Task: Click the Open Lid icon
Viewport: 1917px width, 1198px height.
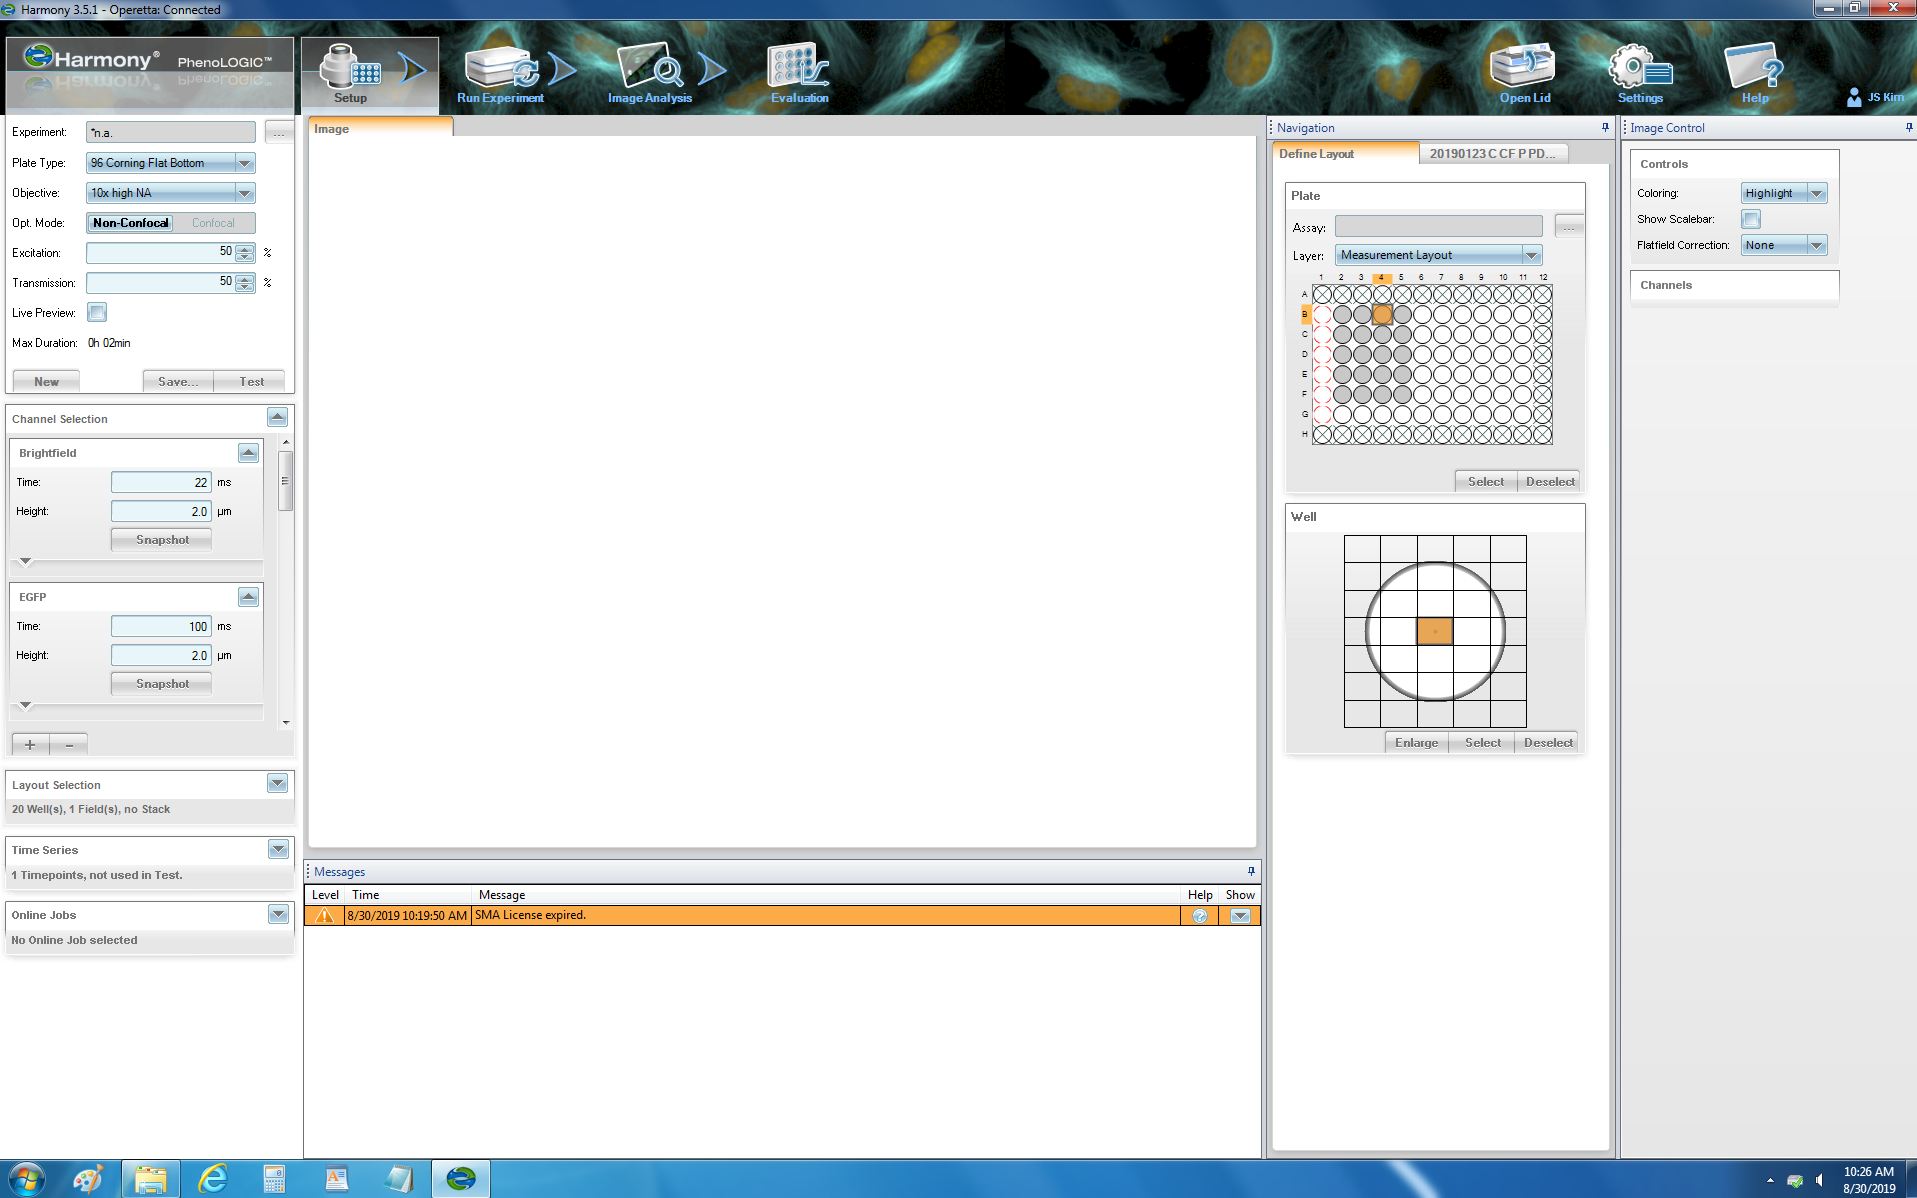Action: coord(1523,73)
